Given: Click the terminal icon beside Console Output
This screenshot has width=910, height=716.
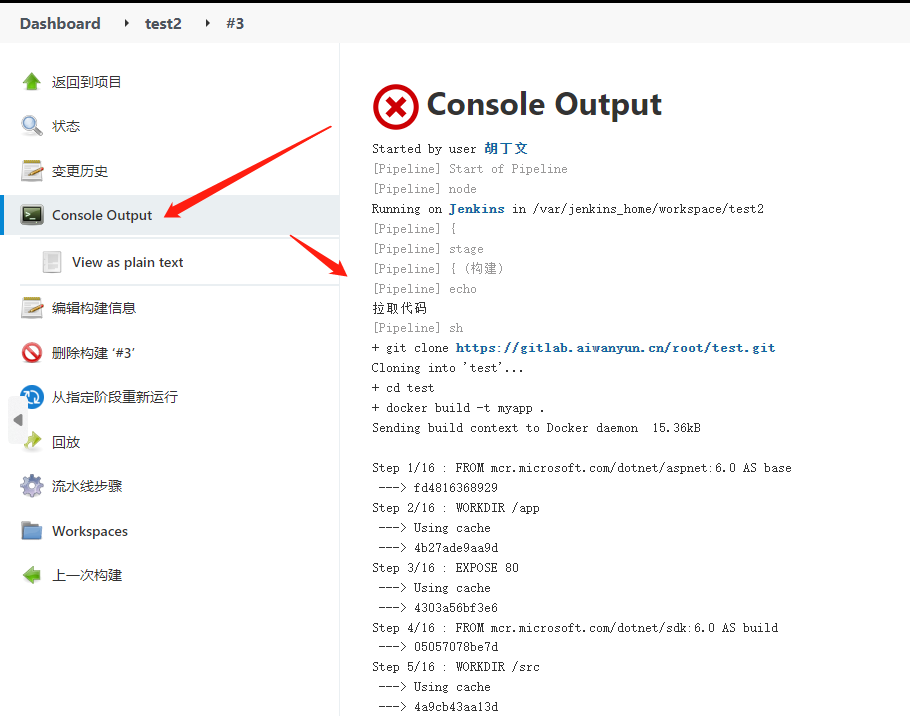Looking at the screenshot, I should (32, 215).
